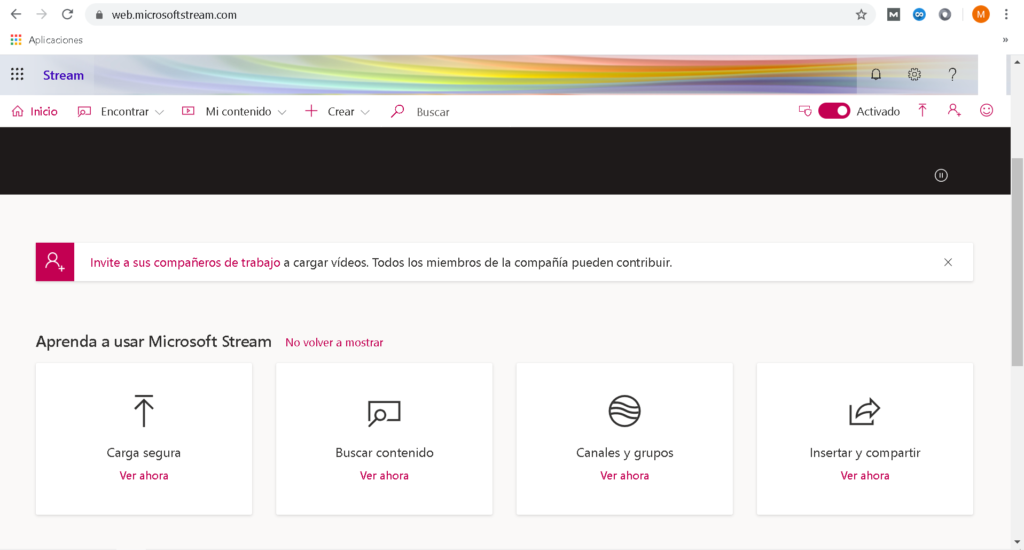Go back in the browser
The image size is (1024, 550).
point(16,14)
